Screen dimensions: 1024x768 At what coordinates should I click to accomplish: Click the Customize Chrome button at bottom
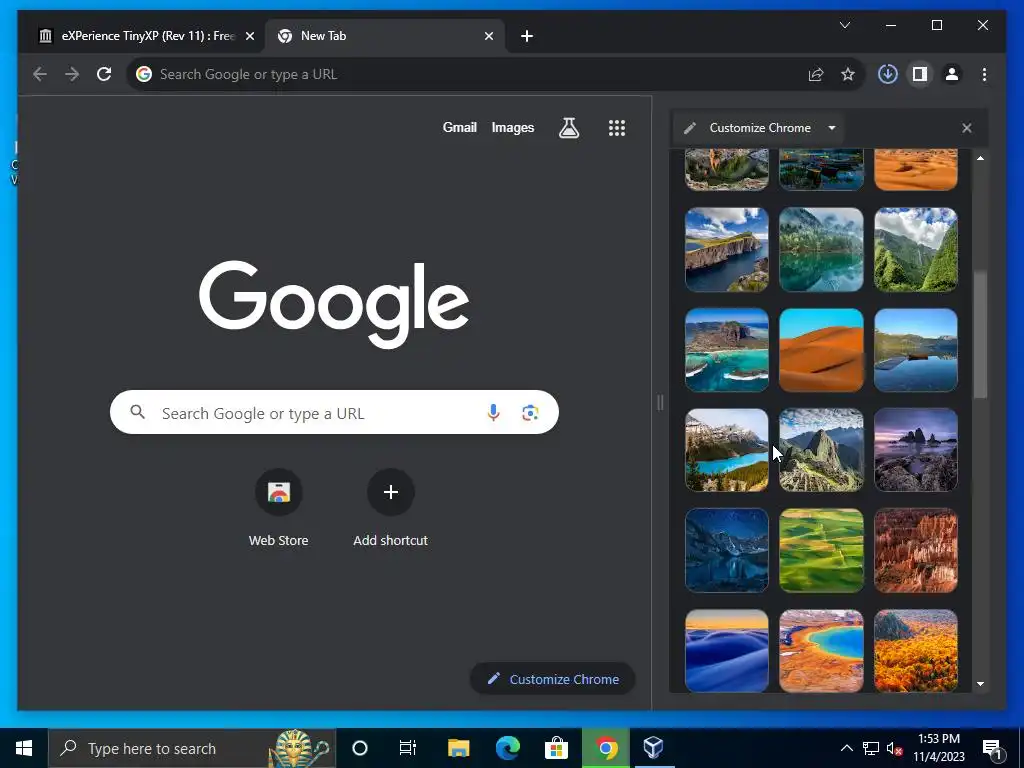(x=552, y=679)
